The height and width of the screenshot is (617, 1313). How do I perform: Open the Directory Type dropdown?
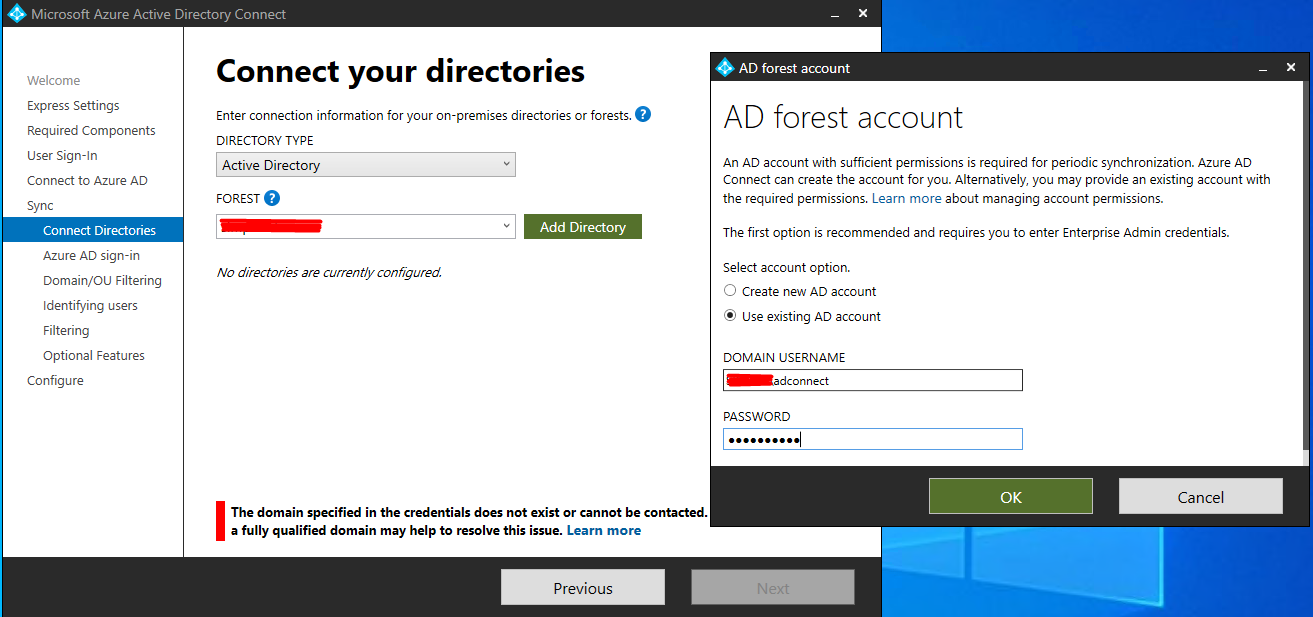[x=366, y=165]
